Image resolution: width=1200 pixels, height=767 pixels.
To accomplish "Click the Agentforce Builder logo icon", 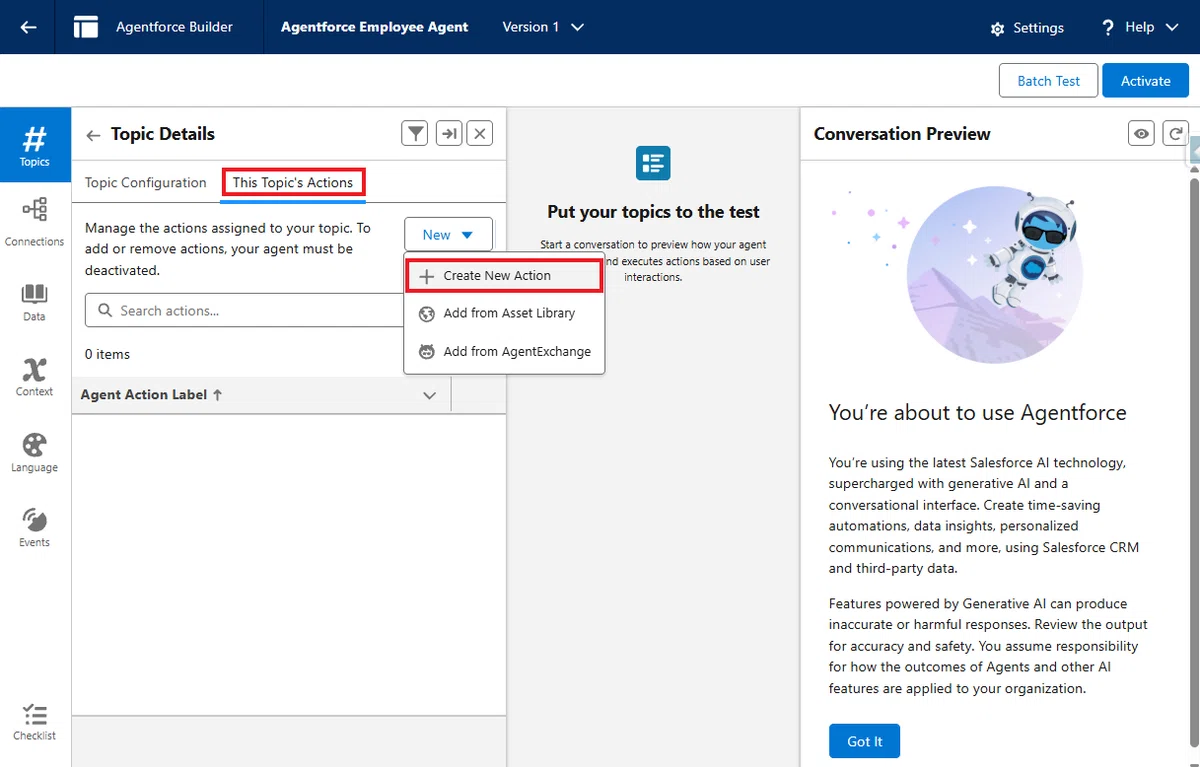I will 86,27.
